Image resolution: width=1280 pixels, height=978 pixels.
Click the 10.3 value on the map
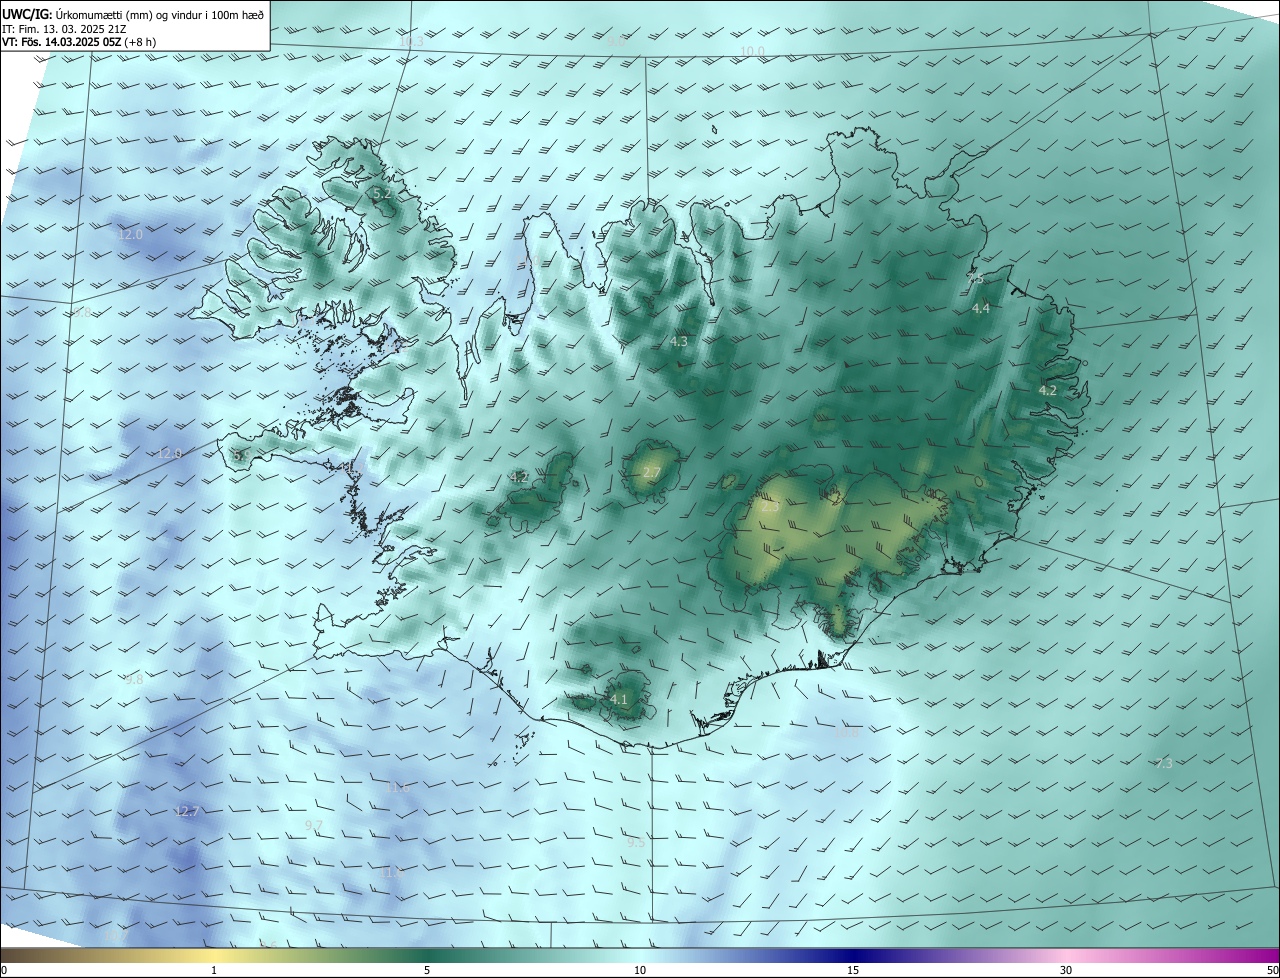tap(411, 42)
